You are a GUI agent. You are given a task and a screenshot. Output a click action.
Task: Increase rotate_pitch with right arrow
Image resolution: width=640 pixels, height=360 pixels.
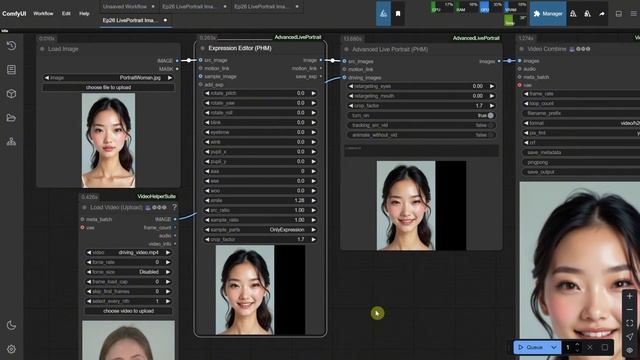pos(313,93)
